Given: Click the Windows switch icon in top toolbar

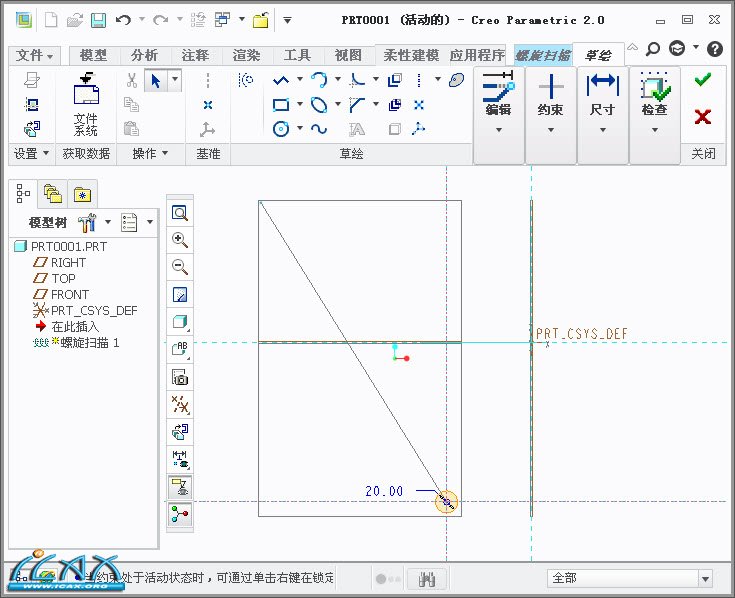Looking at the screenshot, I should pyautogui.click(x=222, y=20).
